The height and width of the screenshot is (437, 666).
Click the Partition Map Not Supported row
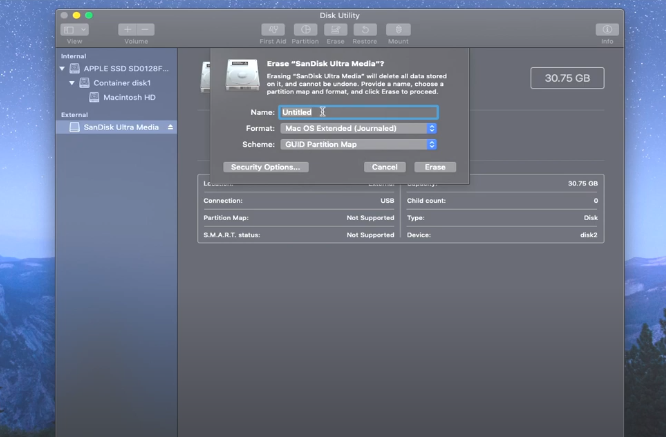point(299,217)
